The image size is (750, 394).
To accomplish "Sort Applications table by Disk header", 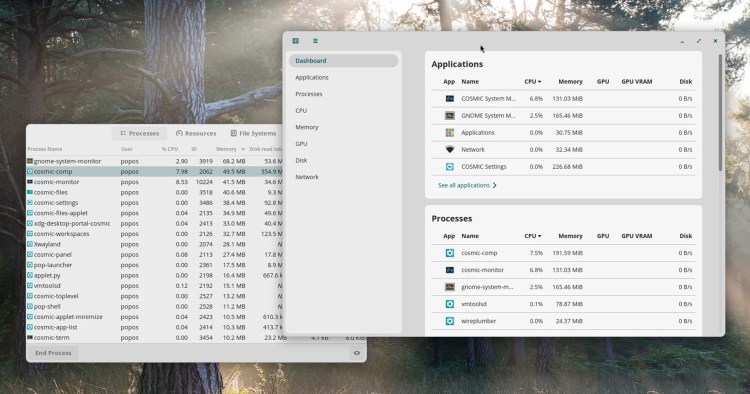I will tap(685, 82).
